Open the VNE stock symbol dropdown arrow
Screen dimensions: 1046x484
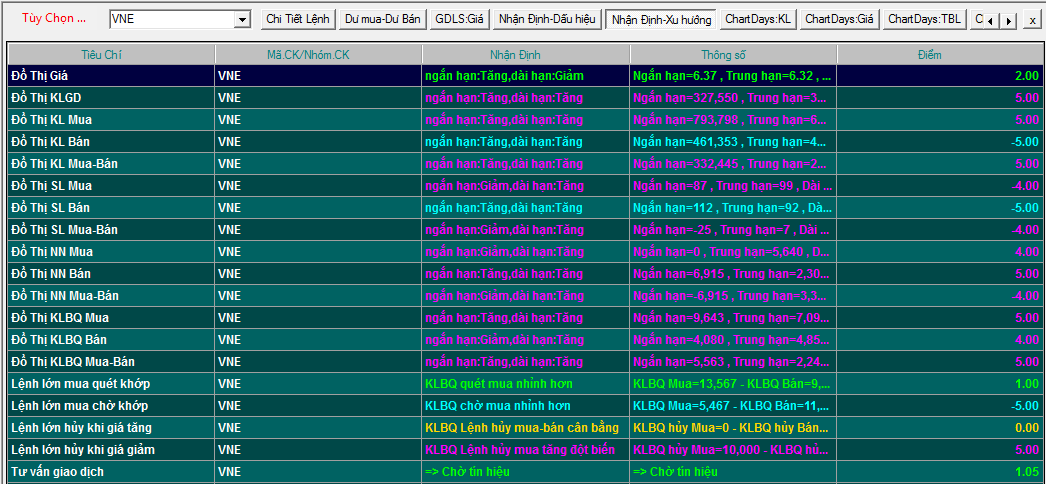pos(241,20)
